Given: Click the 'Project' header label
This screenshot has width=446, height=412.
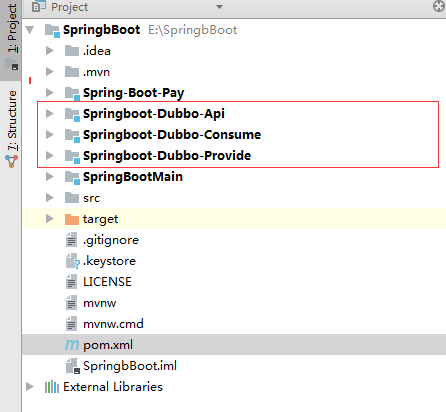Looking at the screenshot, I should 69,7.
